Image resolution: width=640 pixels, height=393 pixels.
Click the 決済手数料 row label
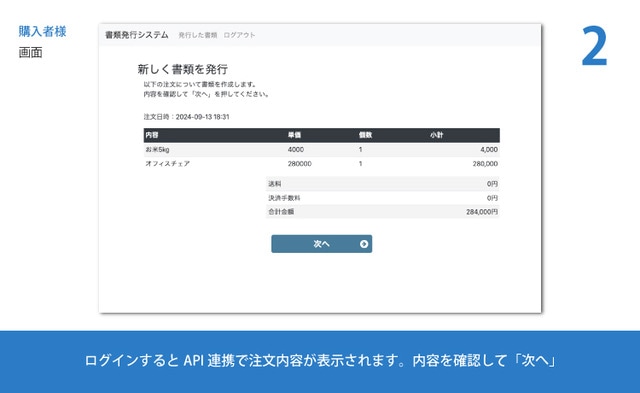(284, 198)
